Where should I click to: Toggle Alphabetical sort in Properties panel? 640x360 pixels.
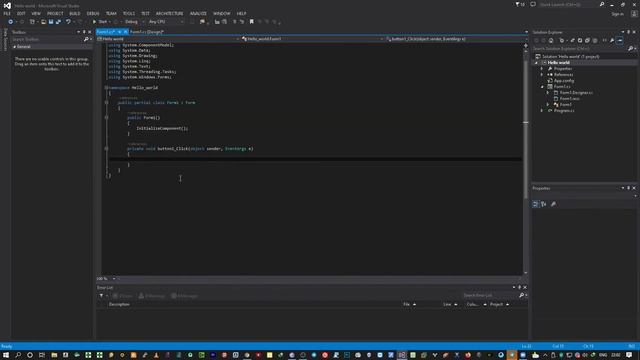pyautogui.click(x=544, y=204)
